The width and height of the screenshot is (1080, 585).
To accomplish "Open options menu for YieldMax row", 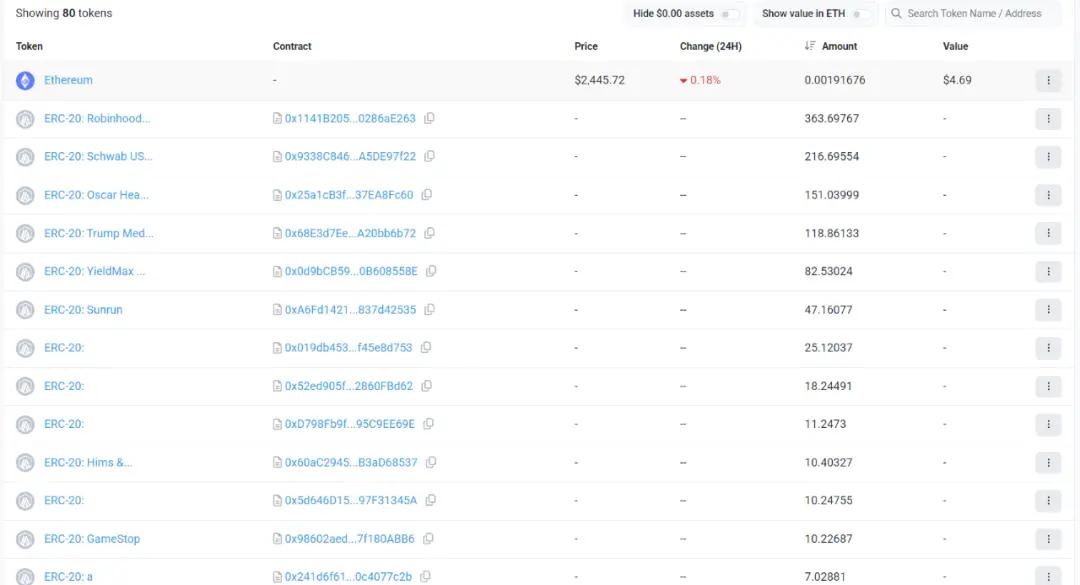I will (1048, 271).
